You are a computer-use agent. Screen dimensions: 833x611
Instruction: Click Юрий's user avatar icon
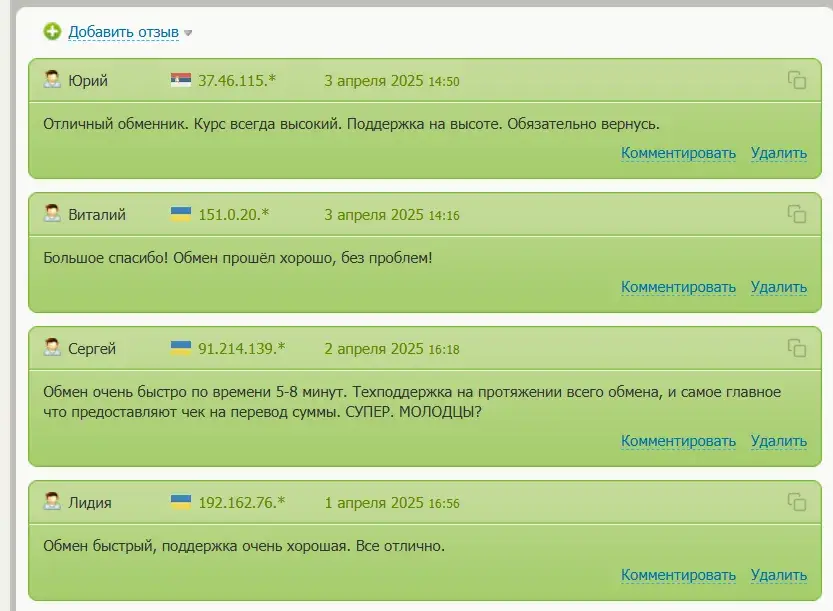[52, 80]
